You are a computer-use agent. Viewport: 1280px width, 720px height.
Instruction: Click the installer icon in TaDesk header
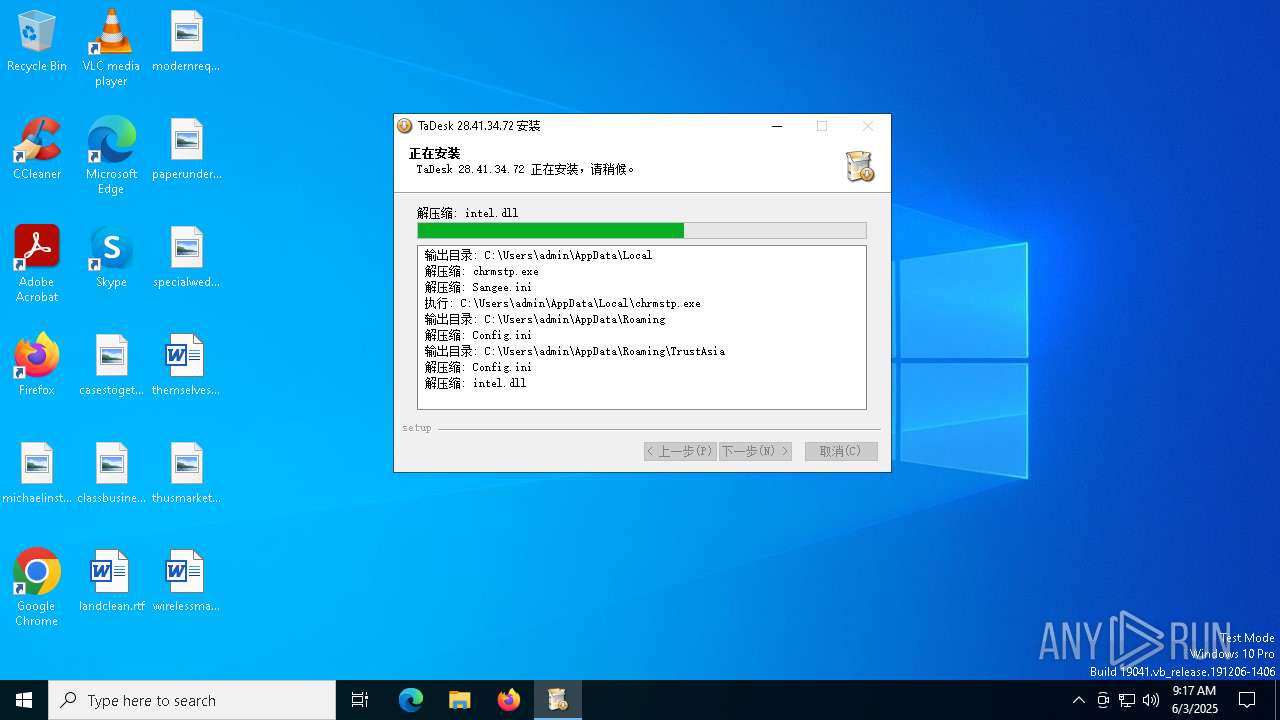(x=859, y=166)
